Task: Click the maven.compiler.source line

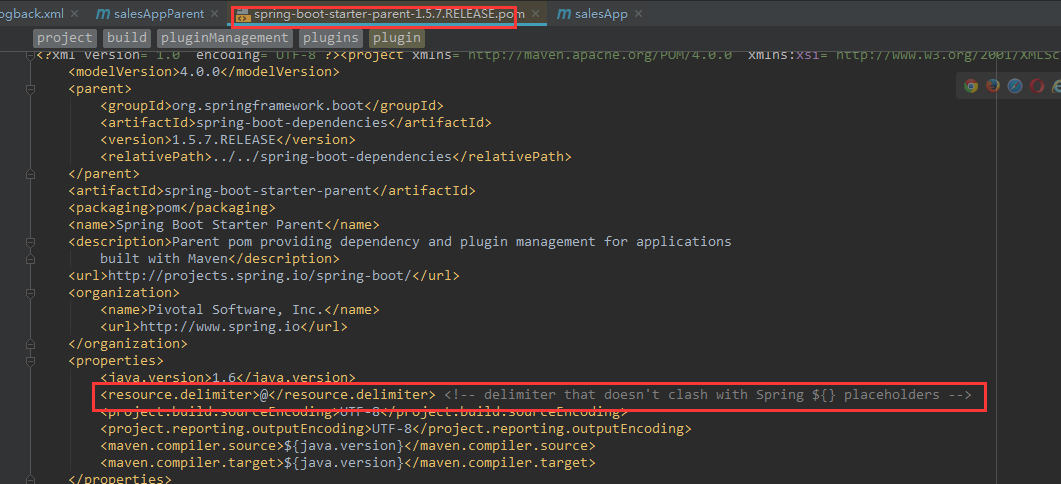Action: 348,445
